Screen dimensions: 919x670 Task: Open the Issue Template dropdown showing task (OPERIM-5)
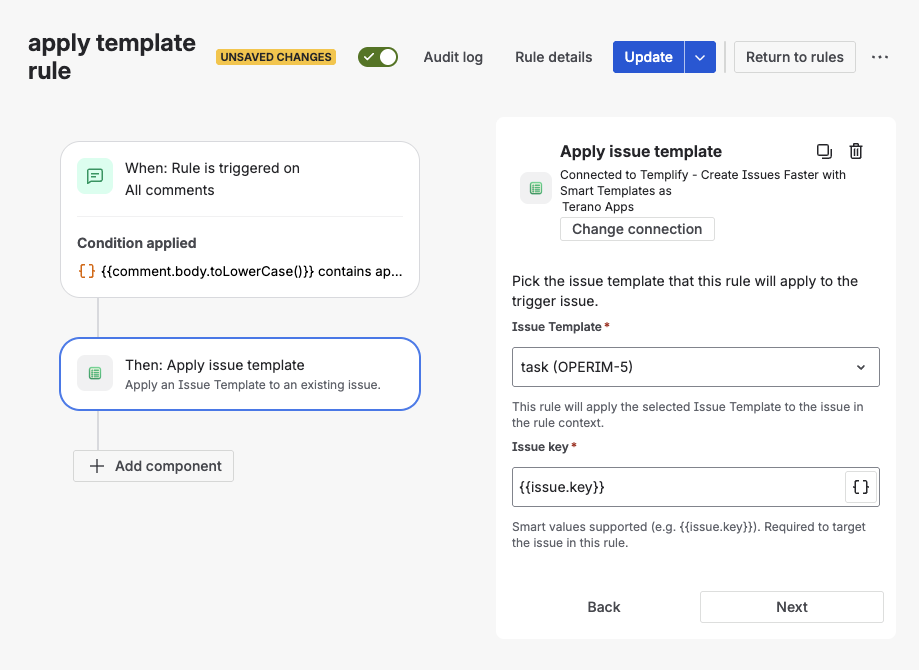tap(695, 367)
